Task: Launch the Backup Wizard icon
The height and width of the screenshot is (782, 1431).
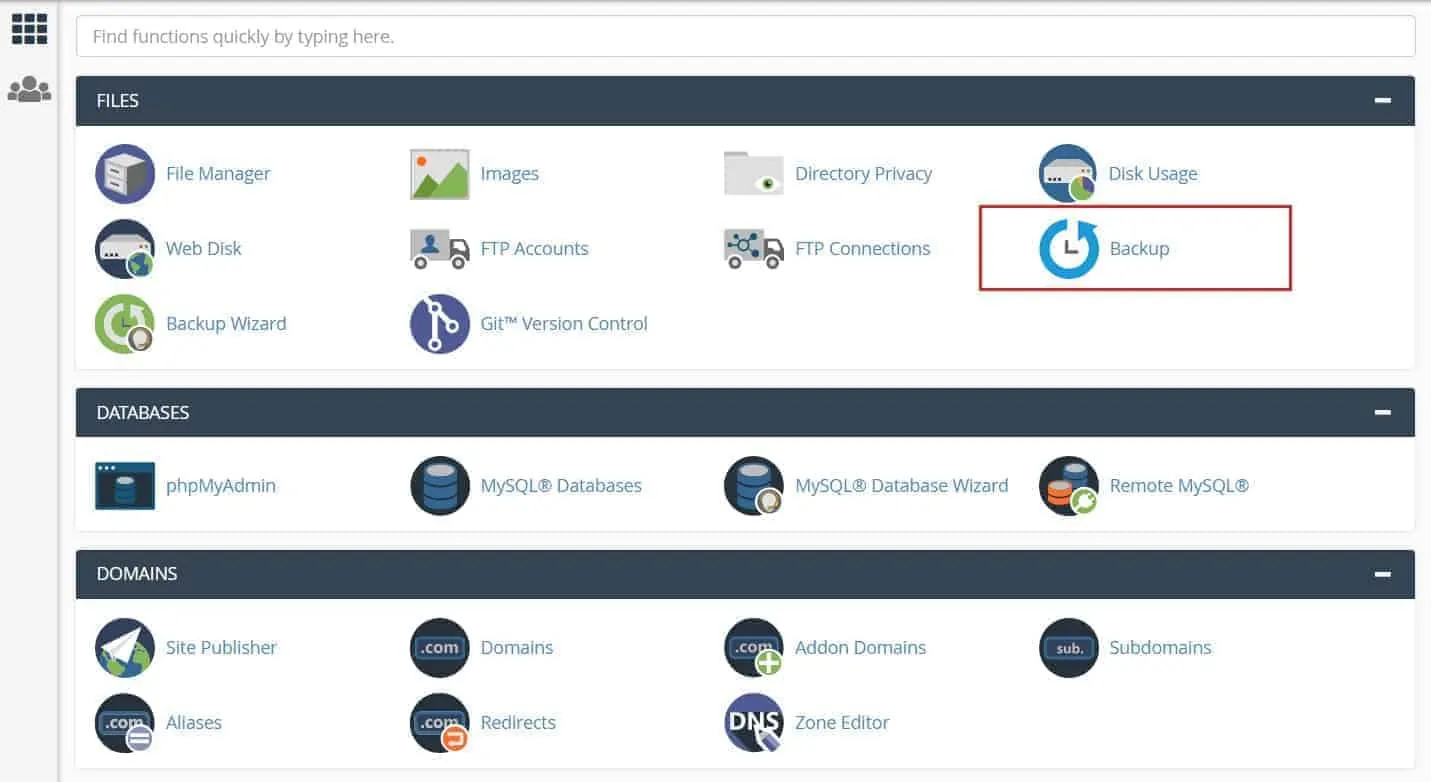Action: click(x=125, y=324)
